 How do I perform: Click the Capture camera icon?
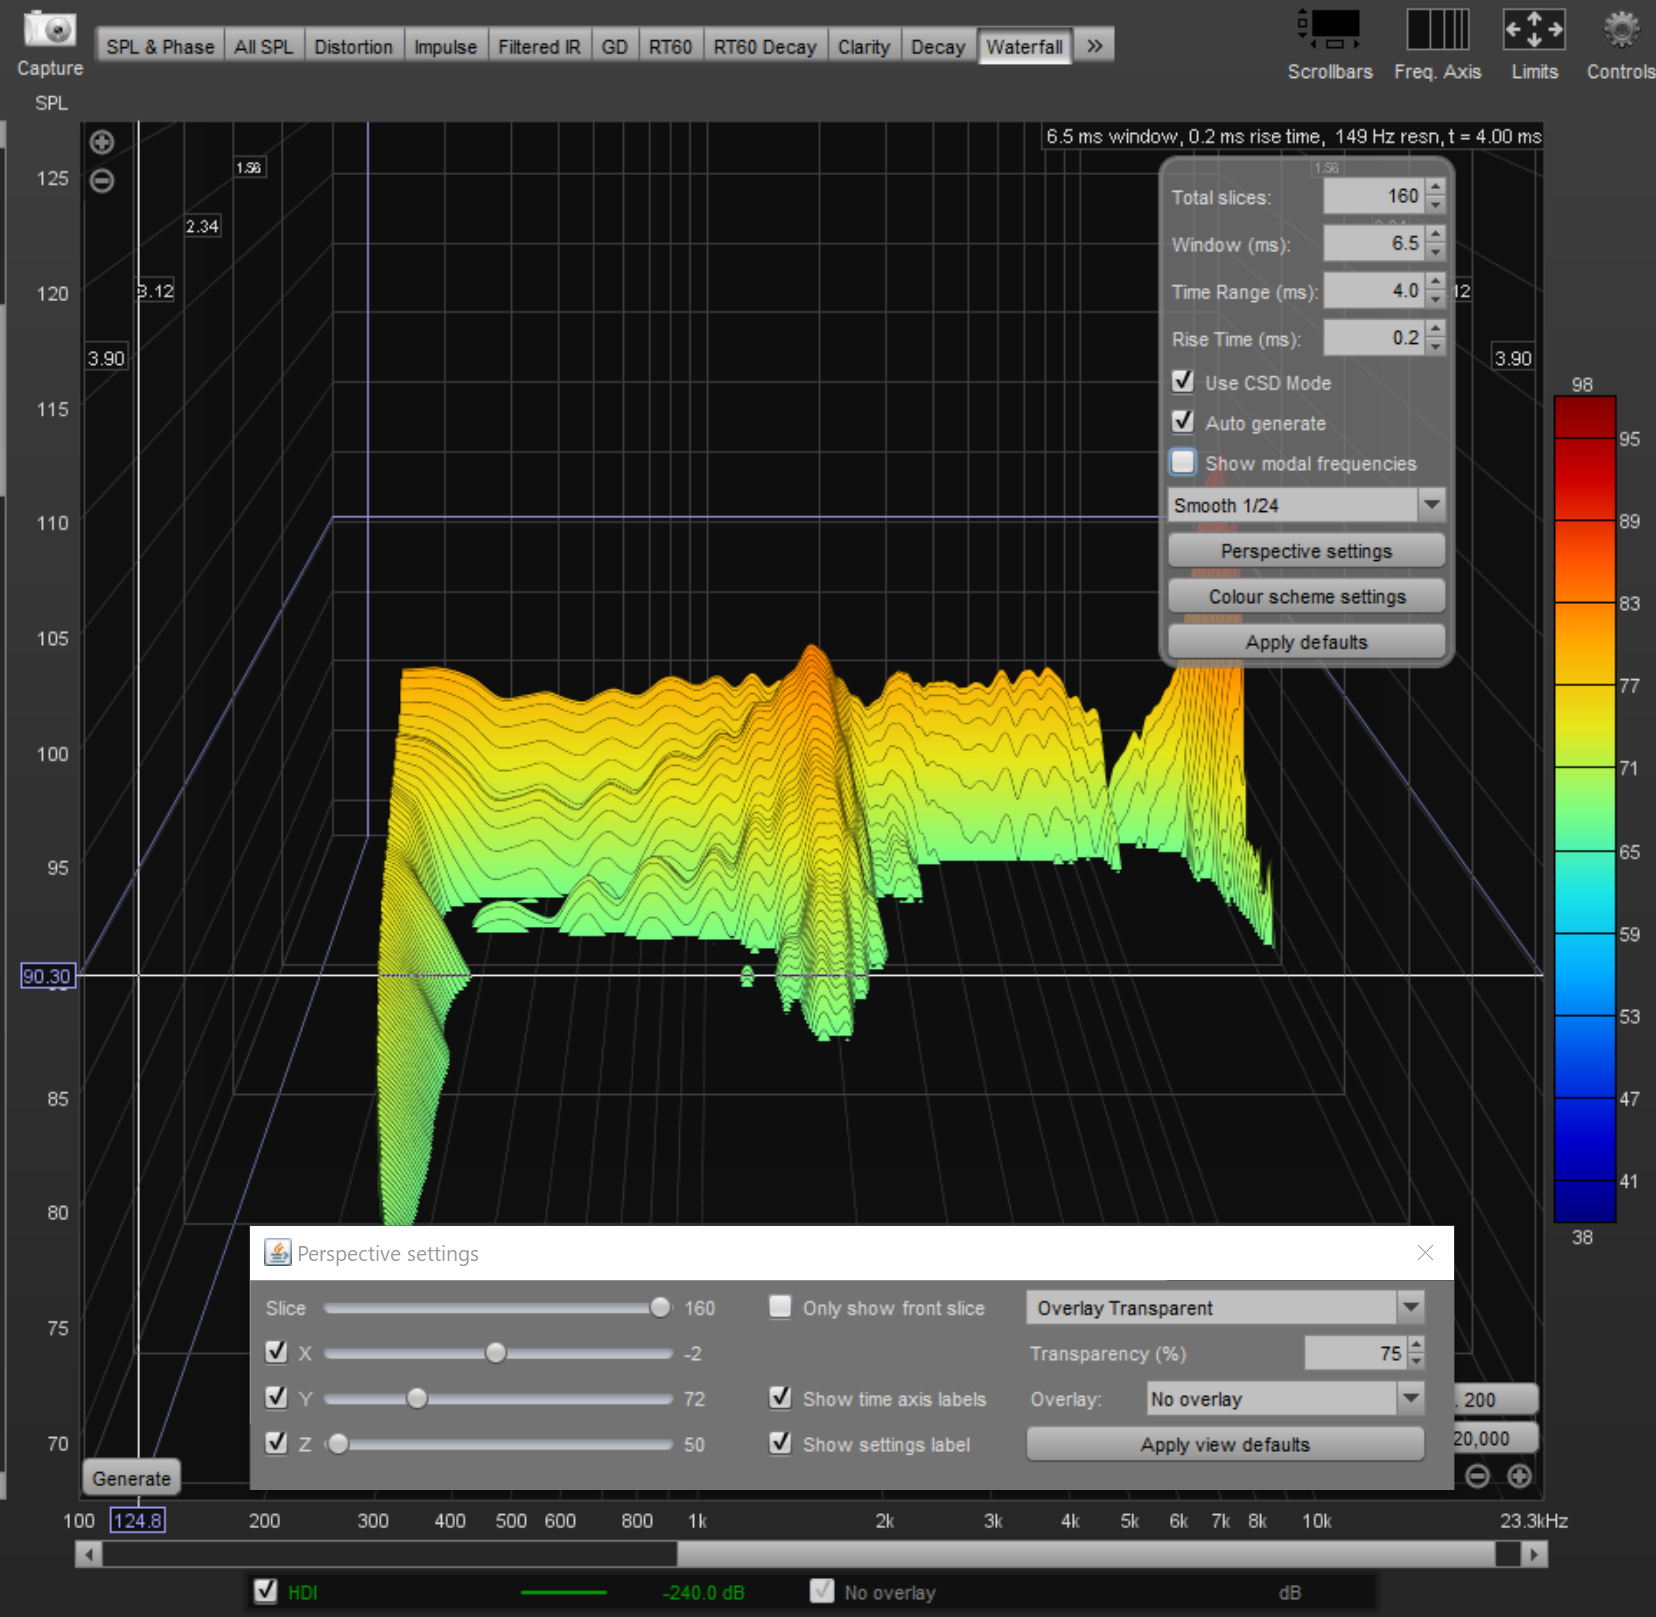tap(49, 29)
